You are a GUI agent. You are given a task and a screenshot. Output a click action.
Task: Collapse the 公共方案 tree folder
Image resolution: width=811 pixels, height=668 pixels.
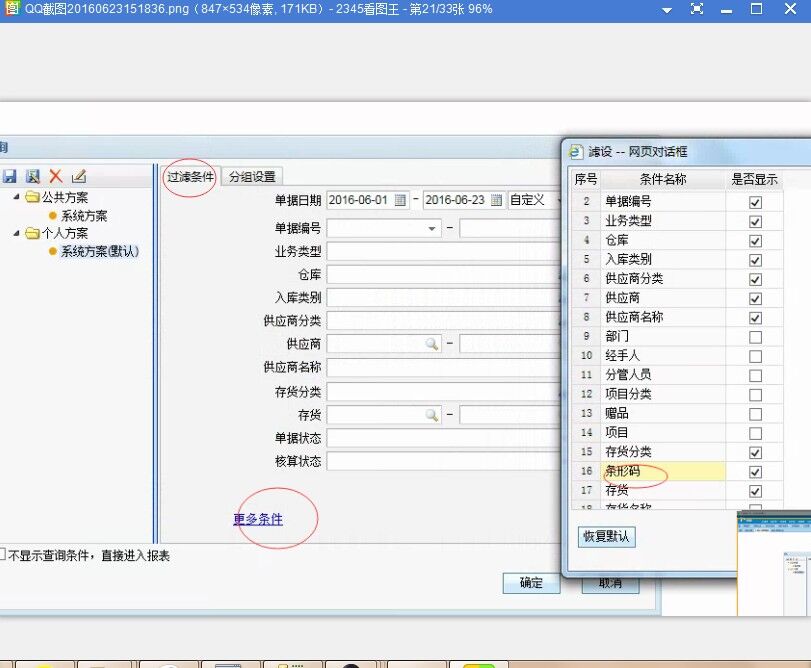click(x=17, y=197)
